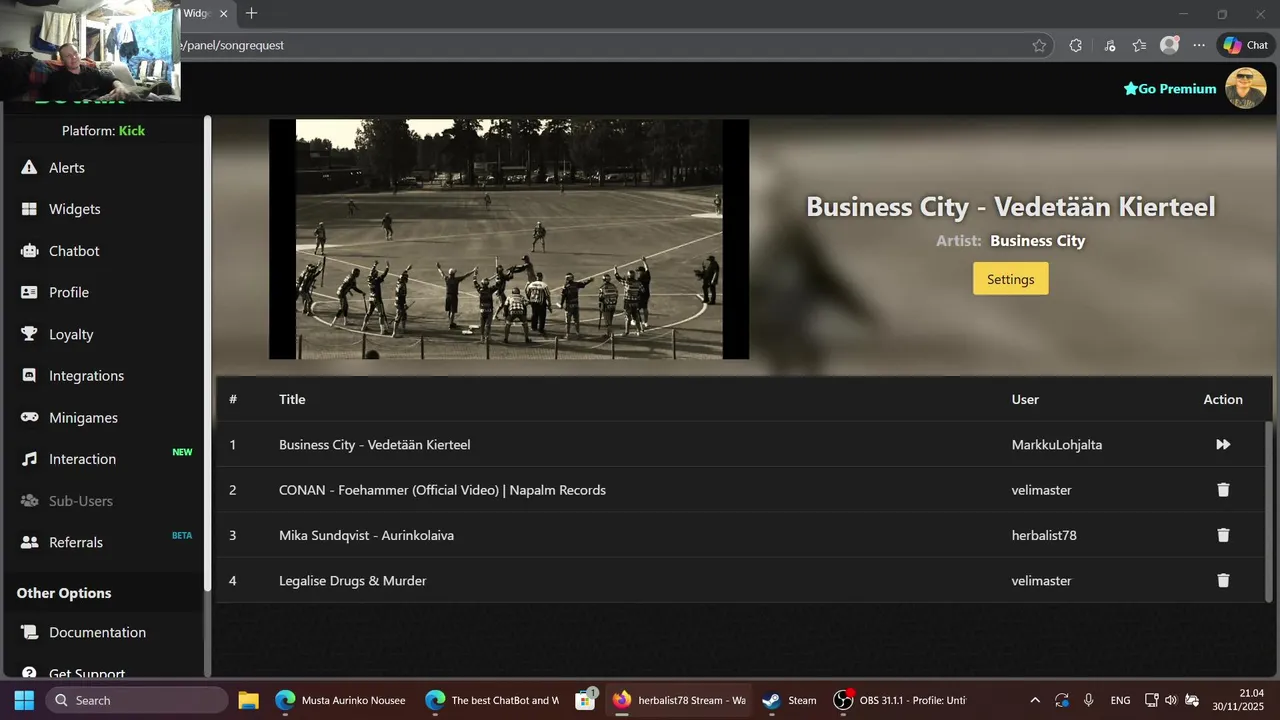Open the browser profile icon
1280x720 pixels.
pyautogui.click(x=1169, y=45)
